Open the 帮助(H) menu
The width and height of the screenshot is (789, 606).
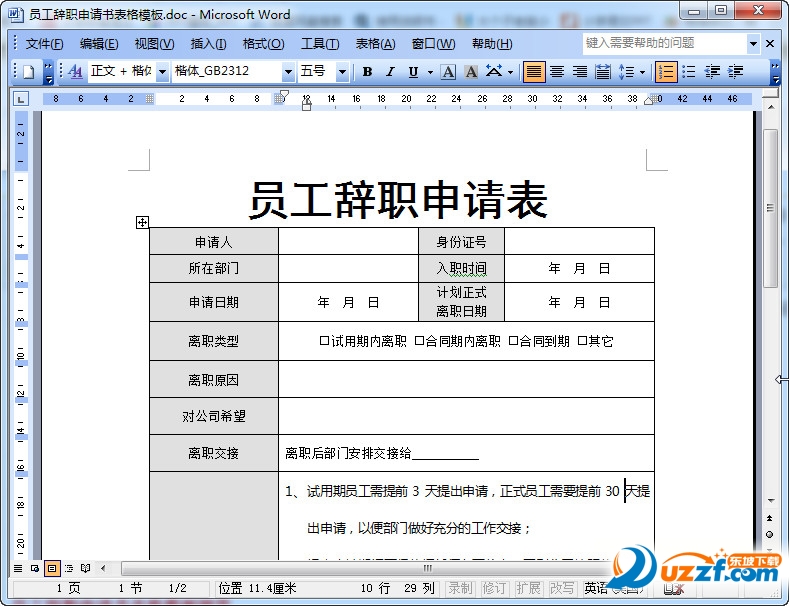pos(492,44)
